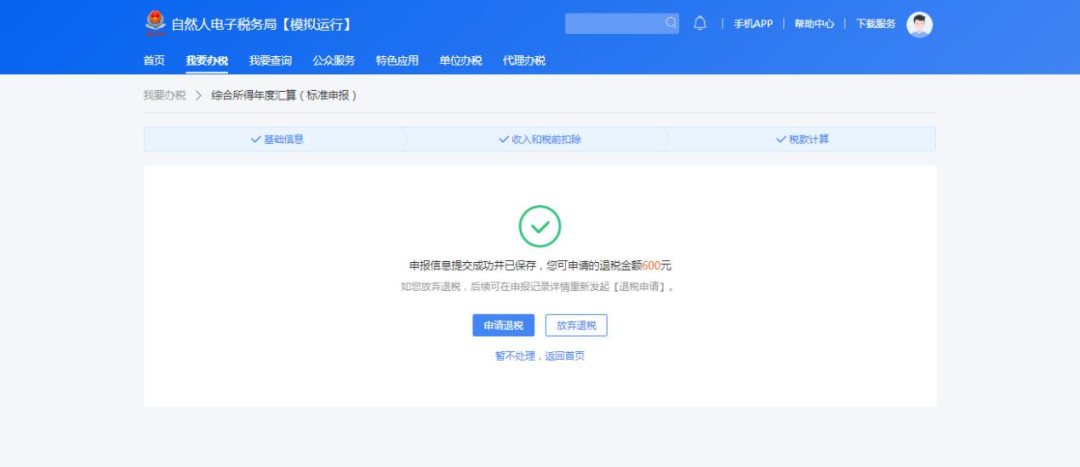This screenshot has height=467, width=1080.
Task: Click the search magnifier icon
Action: pos(671,23)
